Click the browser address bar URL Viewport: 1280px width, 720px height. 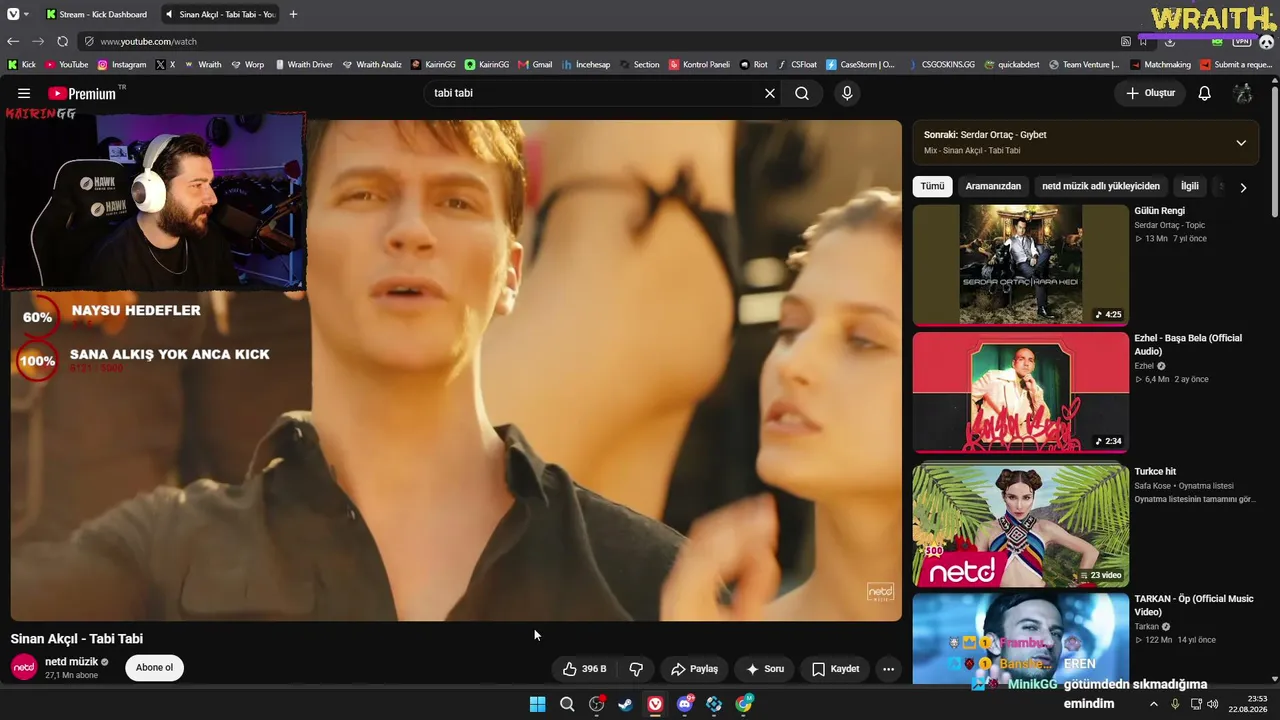coord(148,41)
